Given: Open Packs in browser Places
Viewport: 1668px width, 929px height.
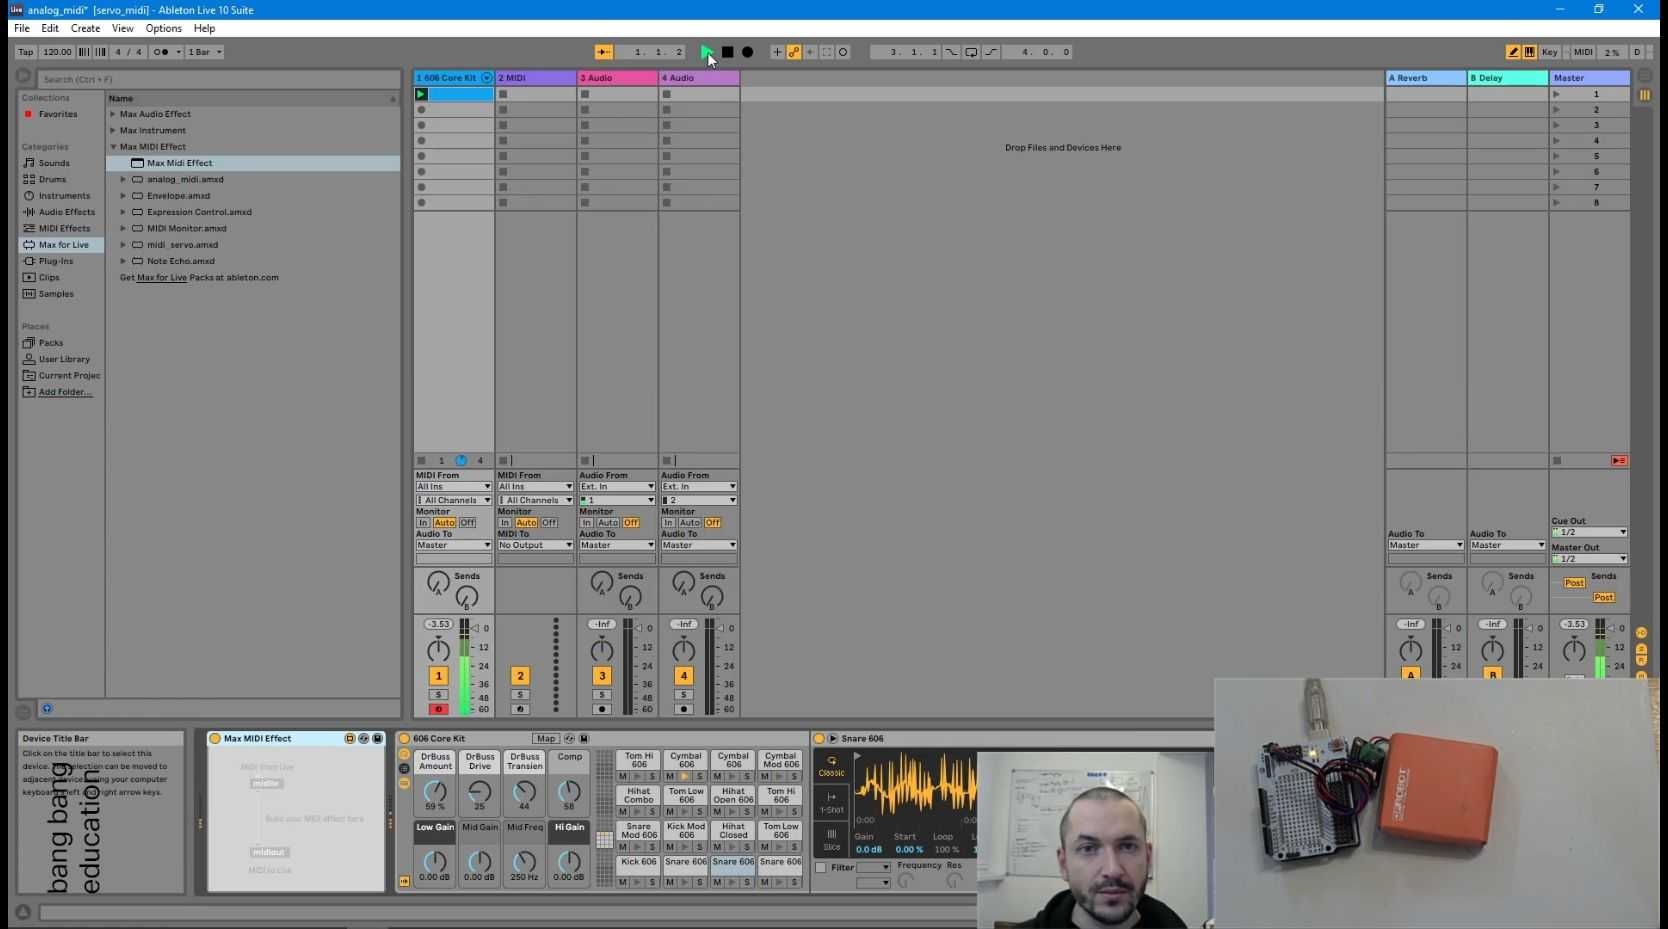Looking at the screenshot, I should (50, 343).
